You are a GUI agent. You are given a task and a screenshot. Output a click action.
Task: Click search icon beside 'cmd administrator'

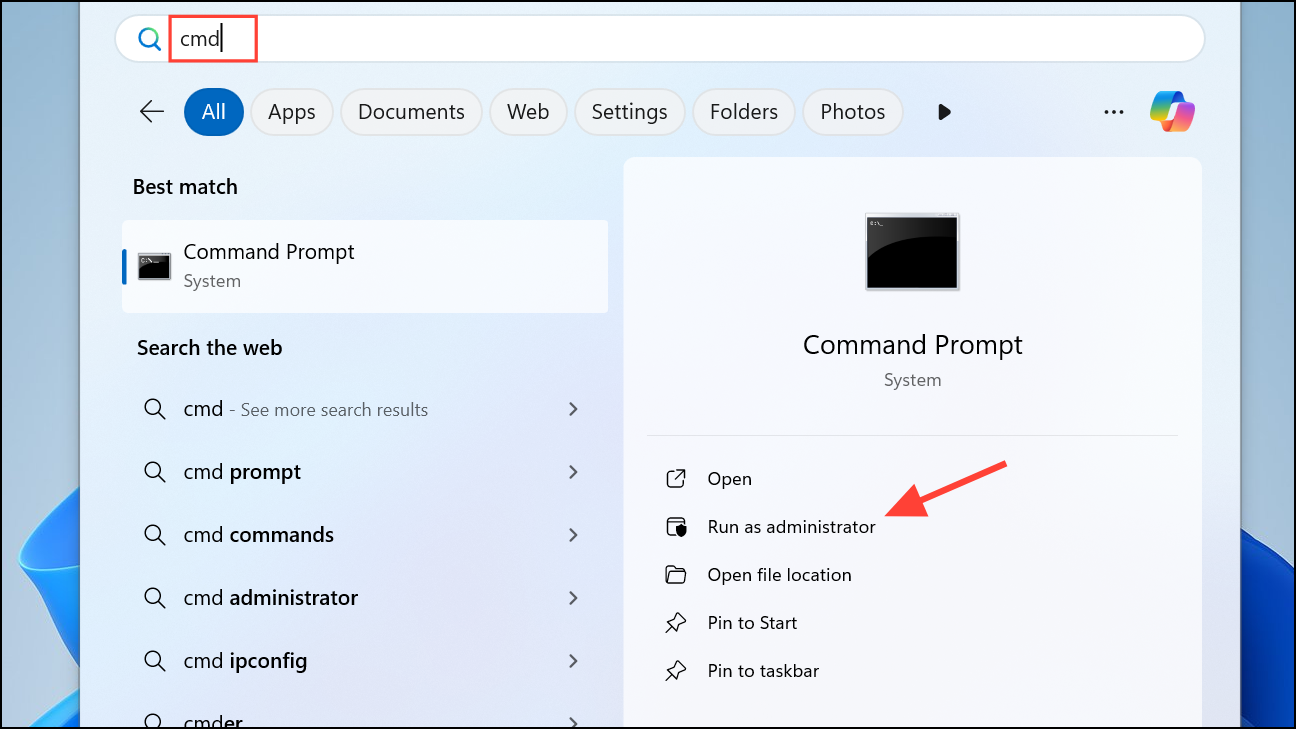[154, 598]
